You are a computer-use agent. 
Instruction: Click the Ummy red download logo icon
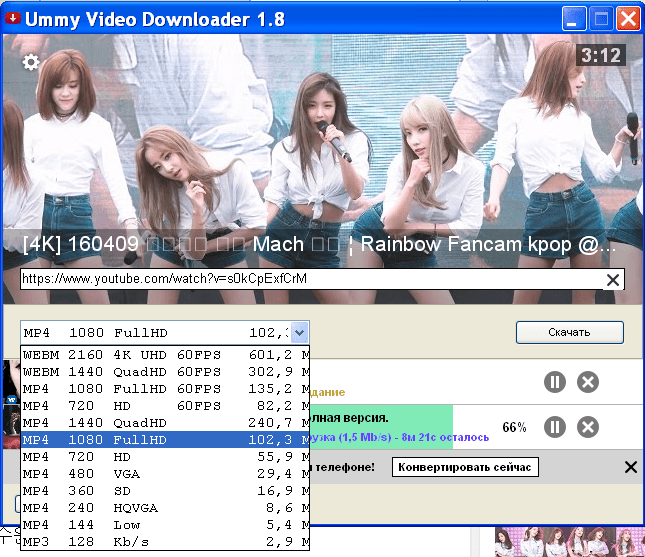click(x=13, y=18)
